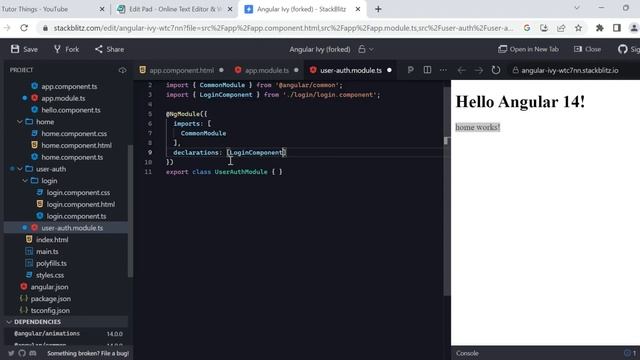Click @angular/animations dependency entry
The height and width of the screenshot is (360, 640).
[x=47, y=334]
